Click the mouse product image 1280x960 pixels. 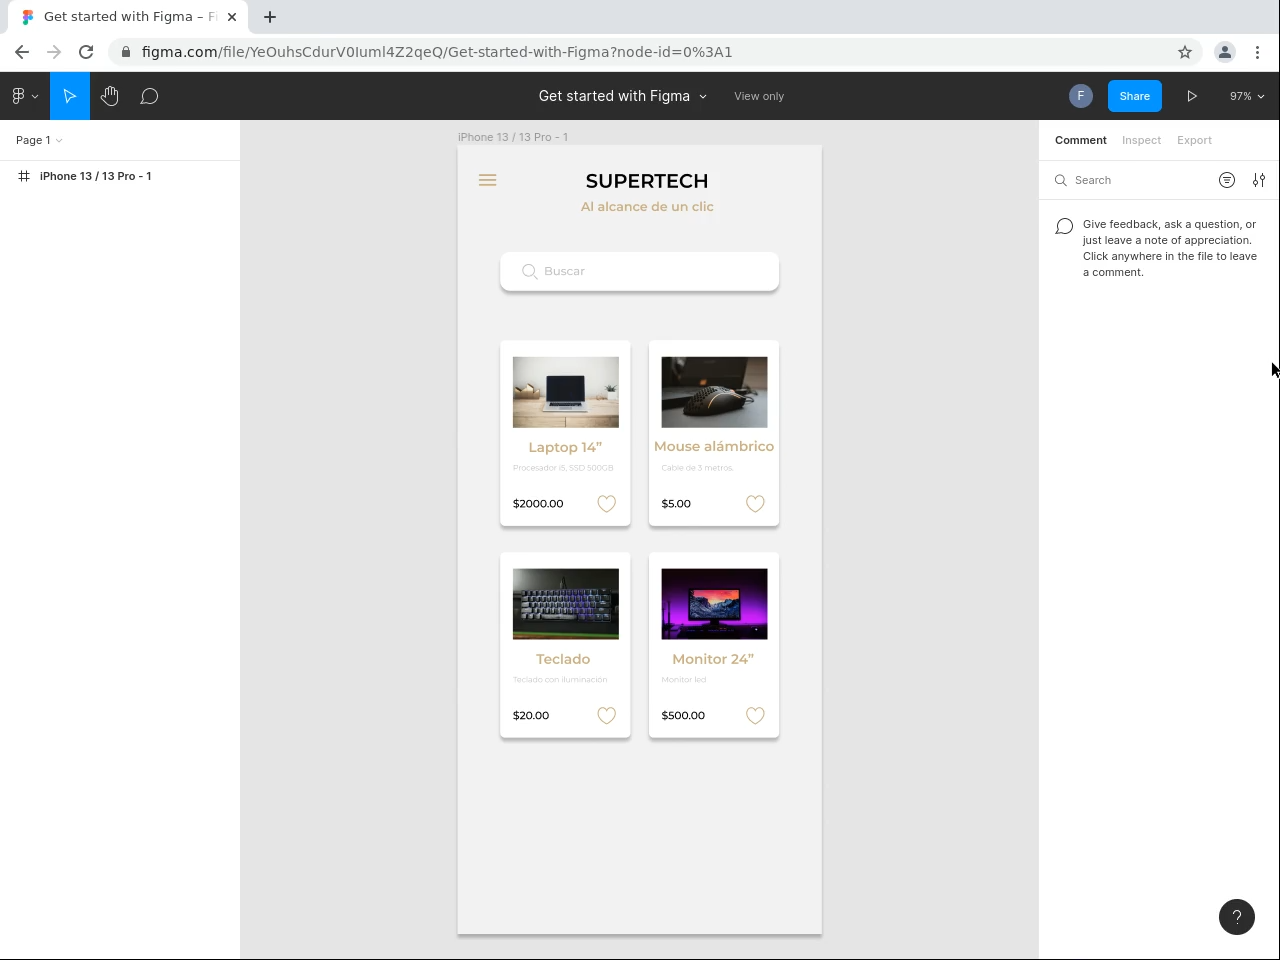714,392
